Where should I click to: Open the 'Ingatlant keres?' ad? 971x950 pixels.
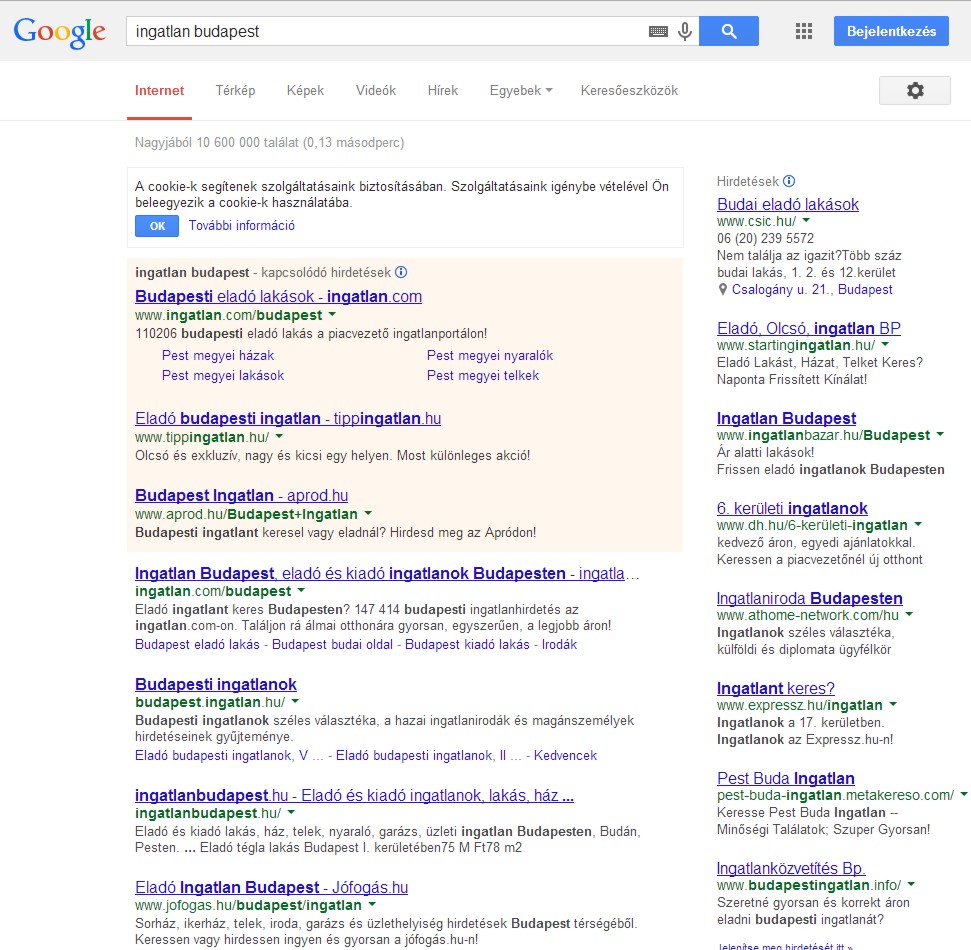pyautogui.click(x=776, y=687)
